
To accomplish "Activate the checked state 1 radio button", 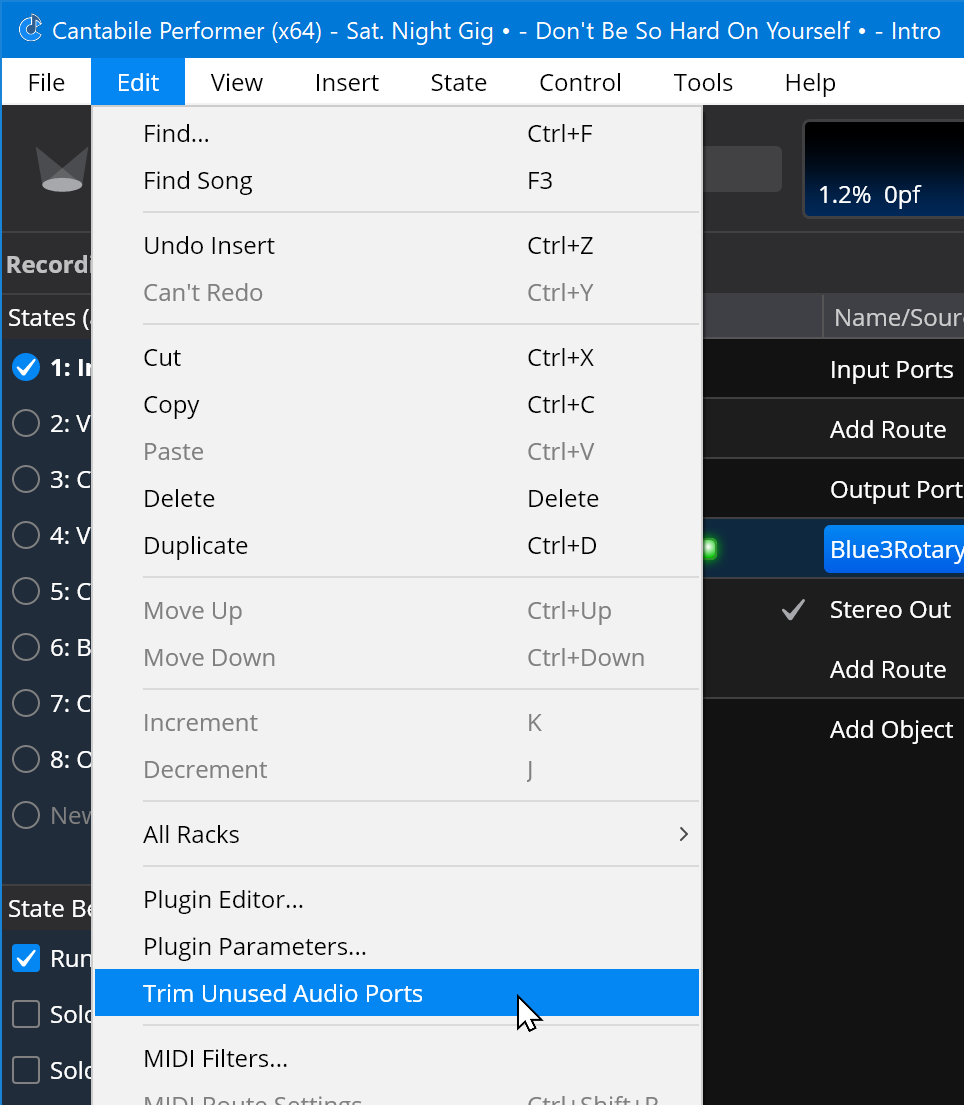I will [26, 368].
